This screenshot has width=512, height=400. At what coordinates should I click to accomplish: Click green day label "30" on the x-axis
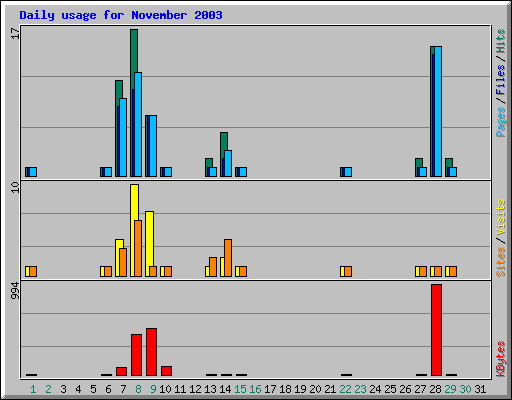(x=465, y=389)
